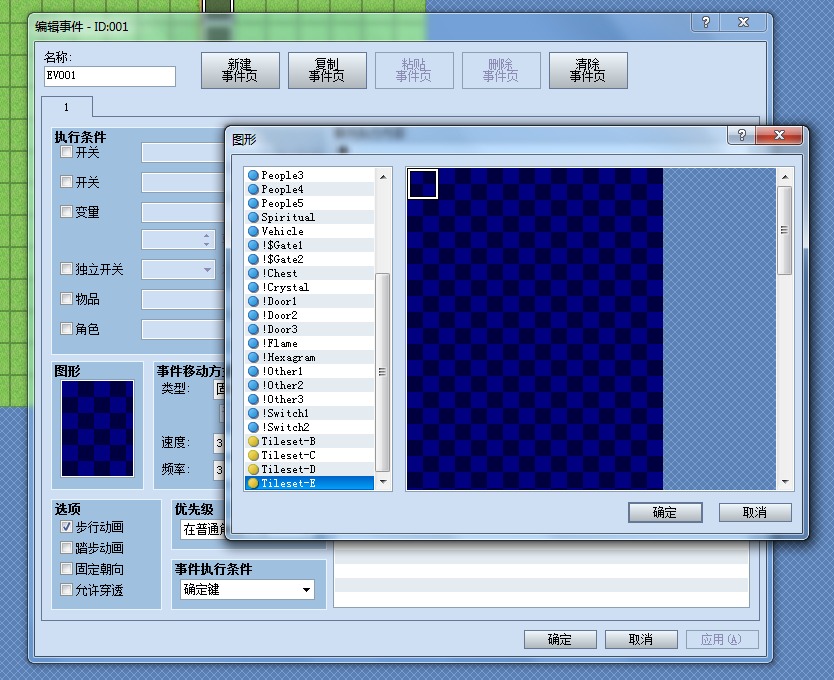Click the yellow icon beside Tileset-C
This screenshot has width=834, height=680.
click(253, 455)
